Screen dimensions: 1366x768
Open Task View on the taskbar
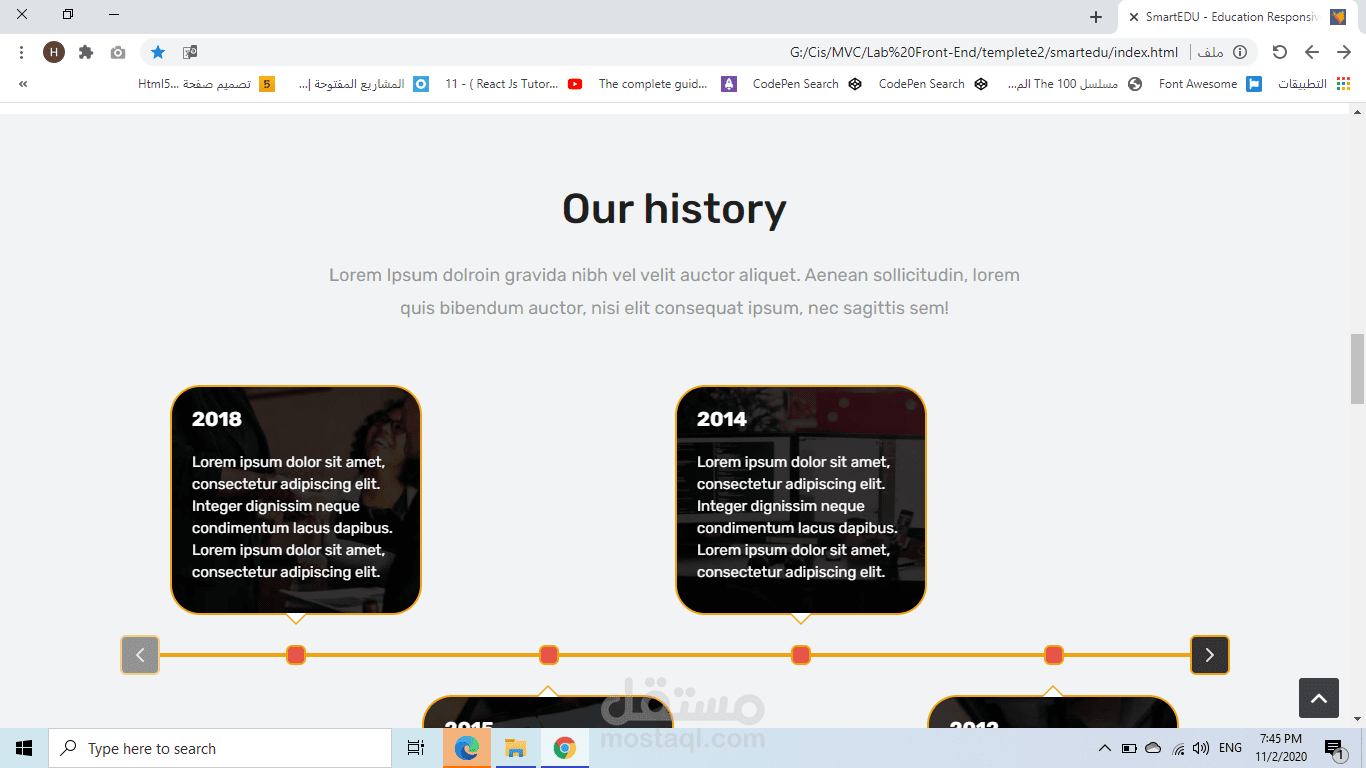click(416, 748)
